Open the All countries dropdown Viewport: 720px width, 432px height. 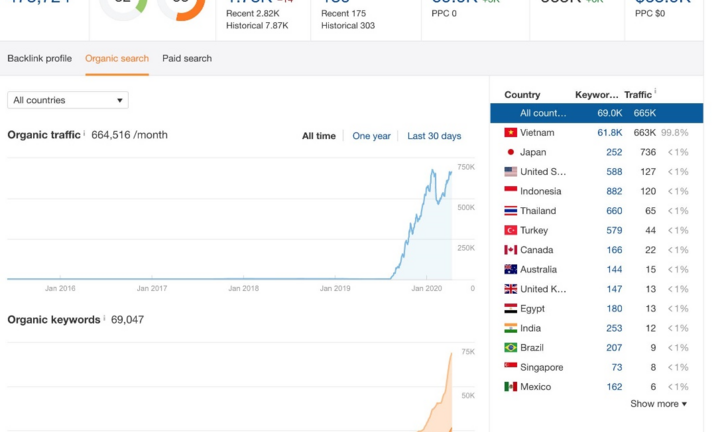coord(68,100)
